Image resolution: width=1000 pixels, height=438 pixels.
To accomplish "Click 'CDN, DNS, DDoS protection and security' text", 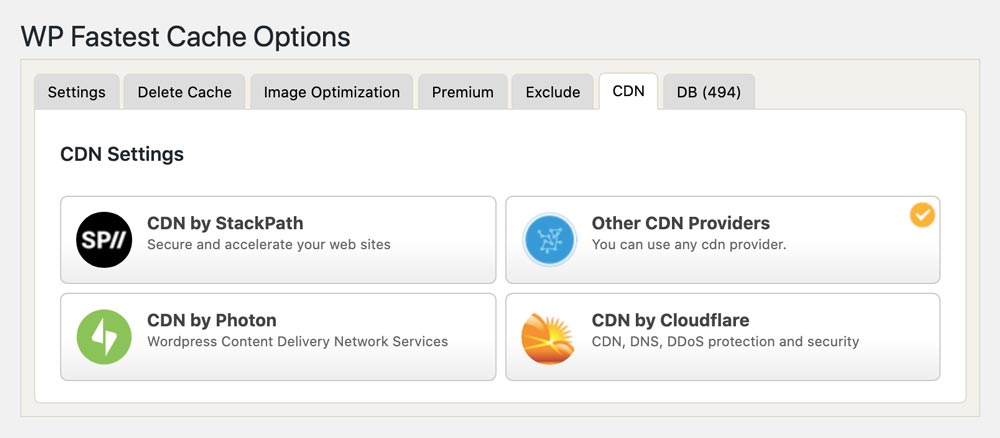I will (x=725, y=341).
